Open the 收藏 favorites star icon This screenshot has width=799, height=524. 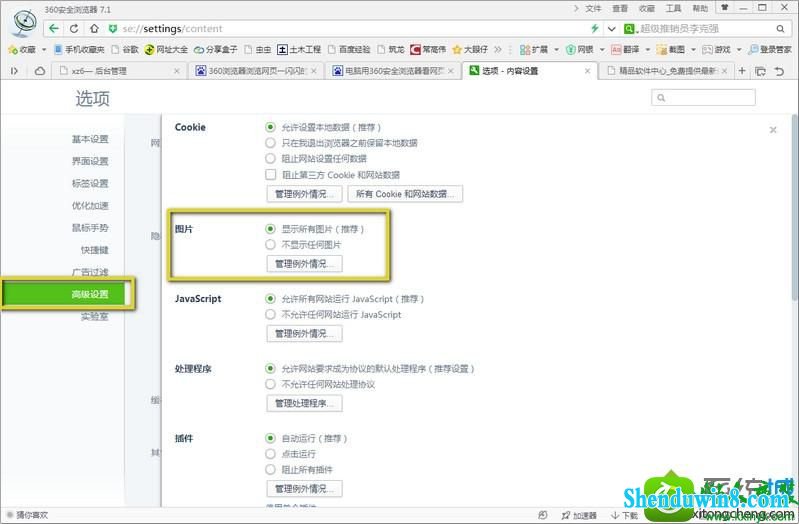click(13, 49)
